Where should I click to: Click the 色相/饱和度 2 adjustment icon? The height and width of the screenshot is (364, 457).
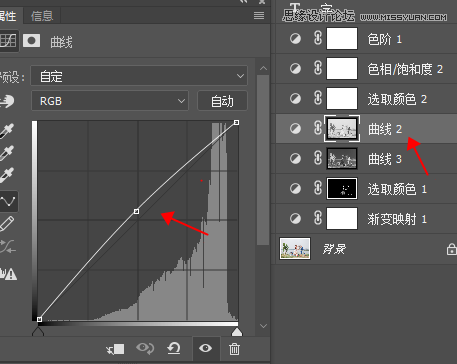[x=295, y=69]
